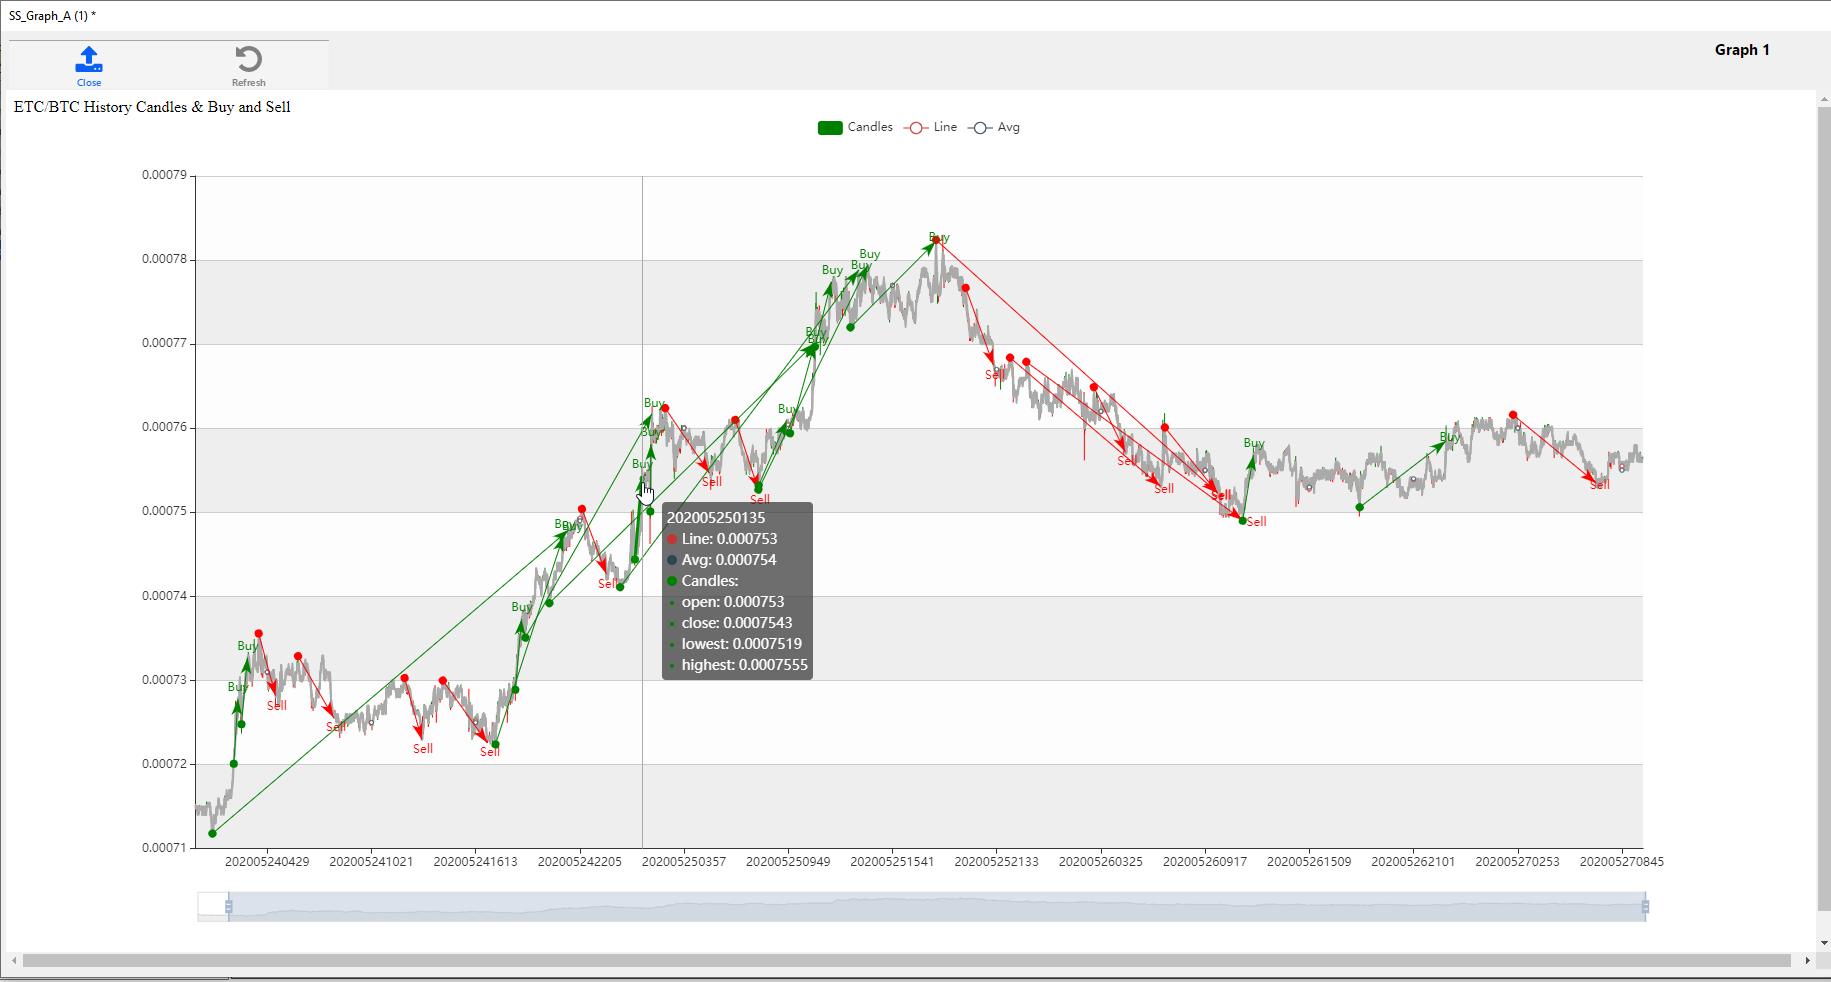Click the Graph 1 label
The height and width of the screenshot is (982, 1831).
(1741, 50)
